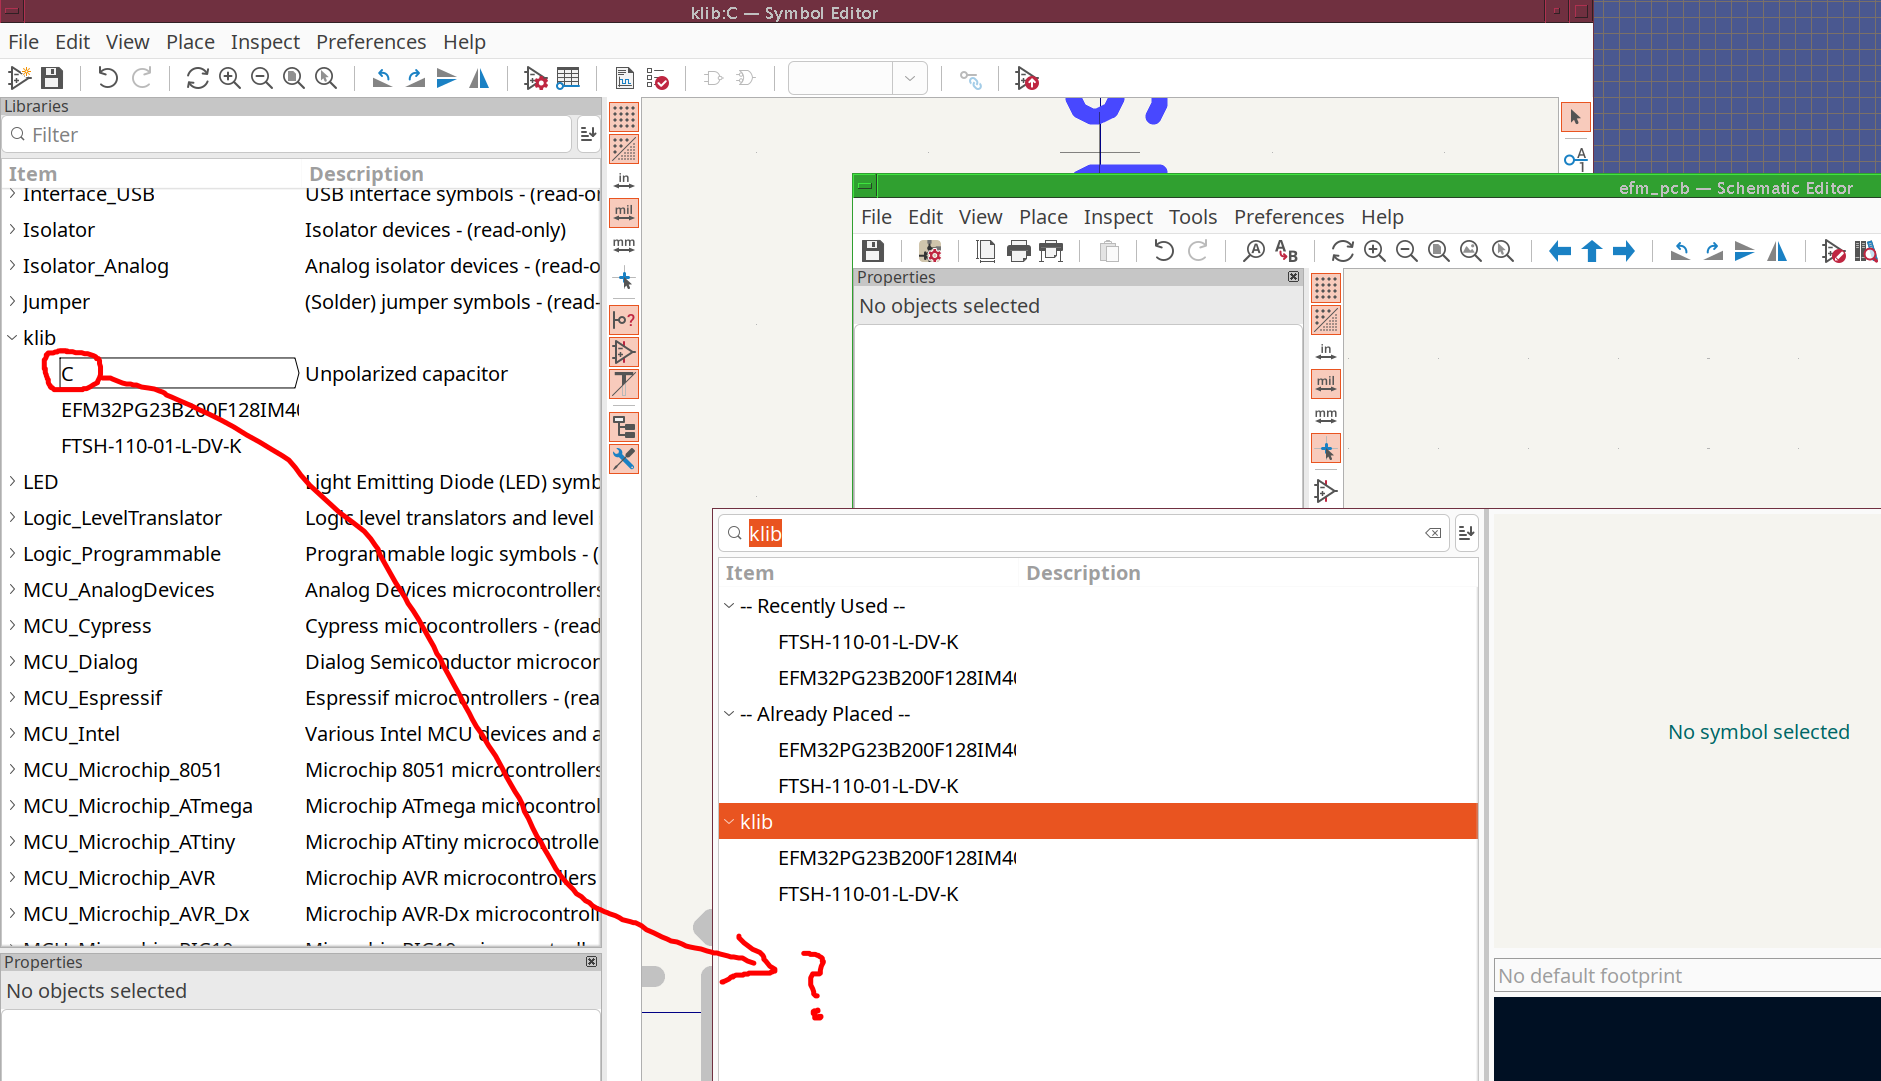
Task: Open print icon in Schematic Editor
Action: (x=1018, y=251)
